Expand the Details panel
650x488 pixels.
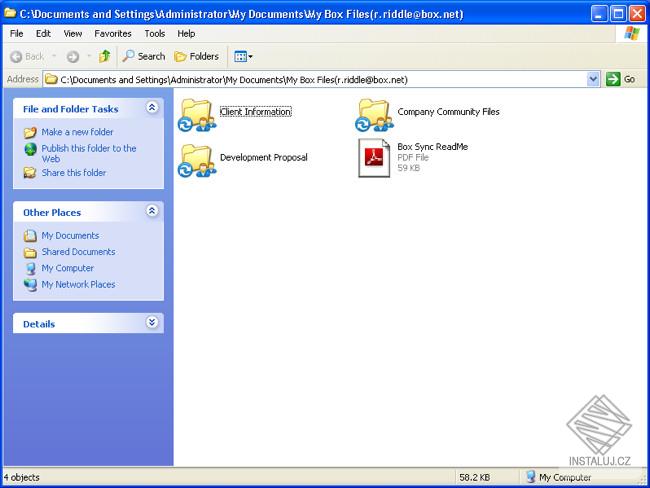(152, 322)
